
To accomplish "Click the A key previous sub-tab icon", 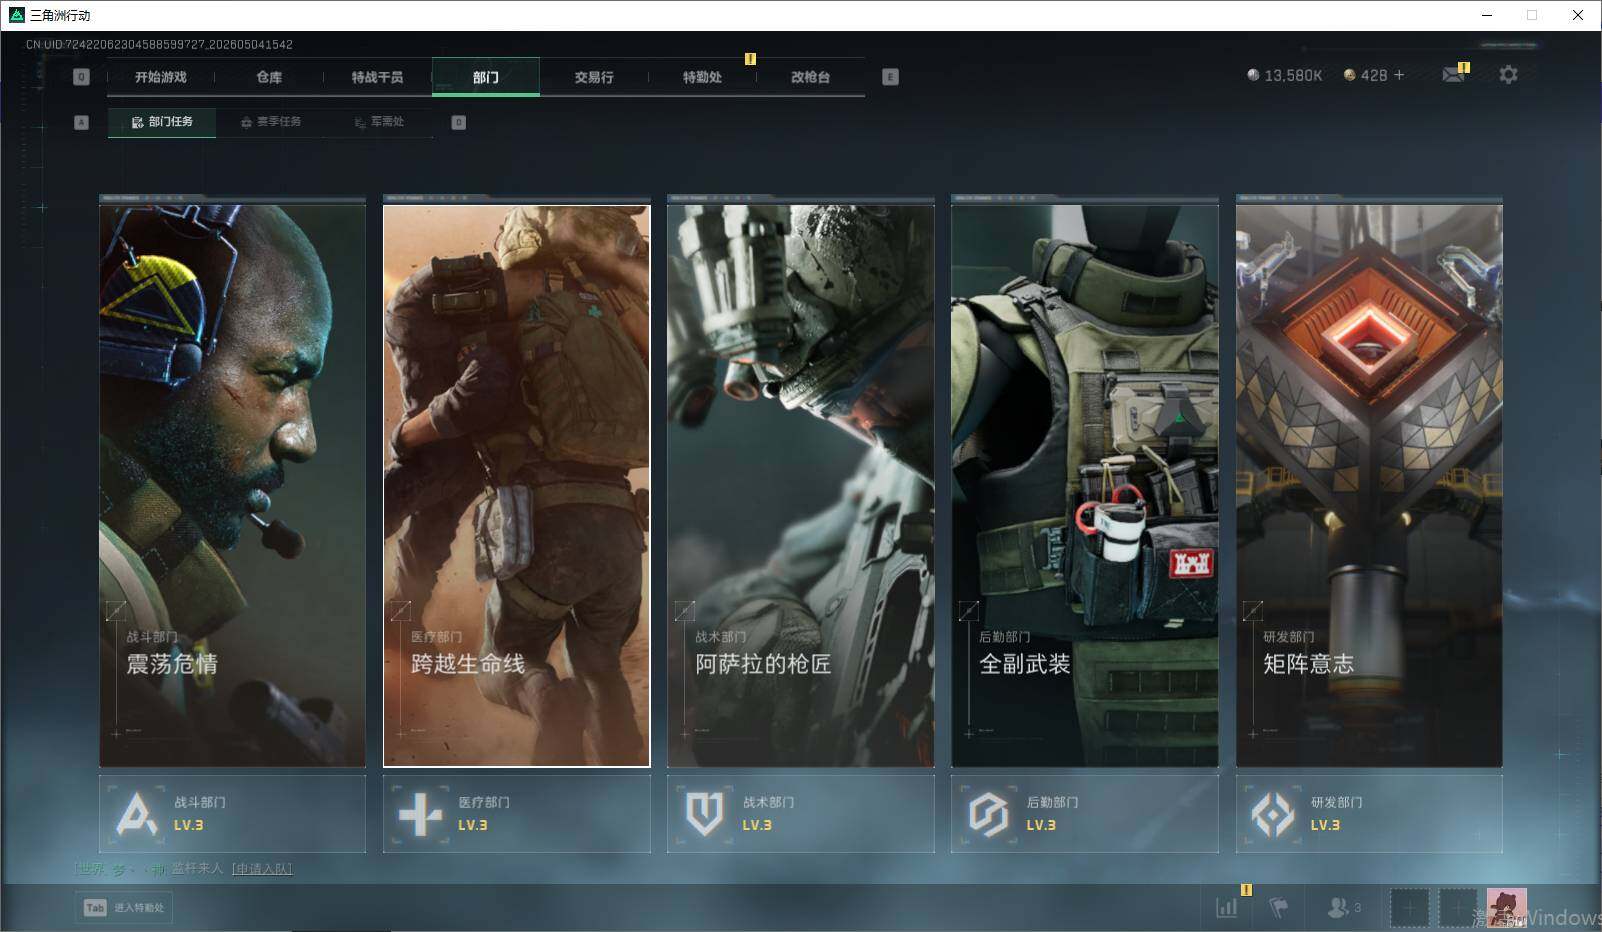I will pyautogui.click(x=82, y=122).
